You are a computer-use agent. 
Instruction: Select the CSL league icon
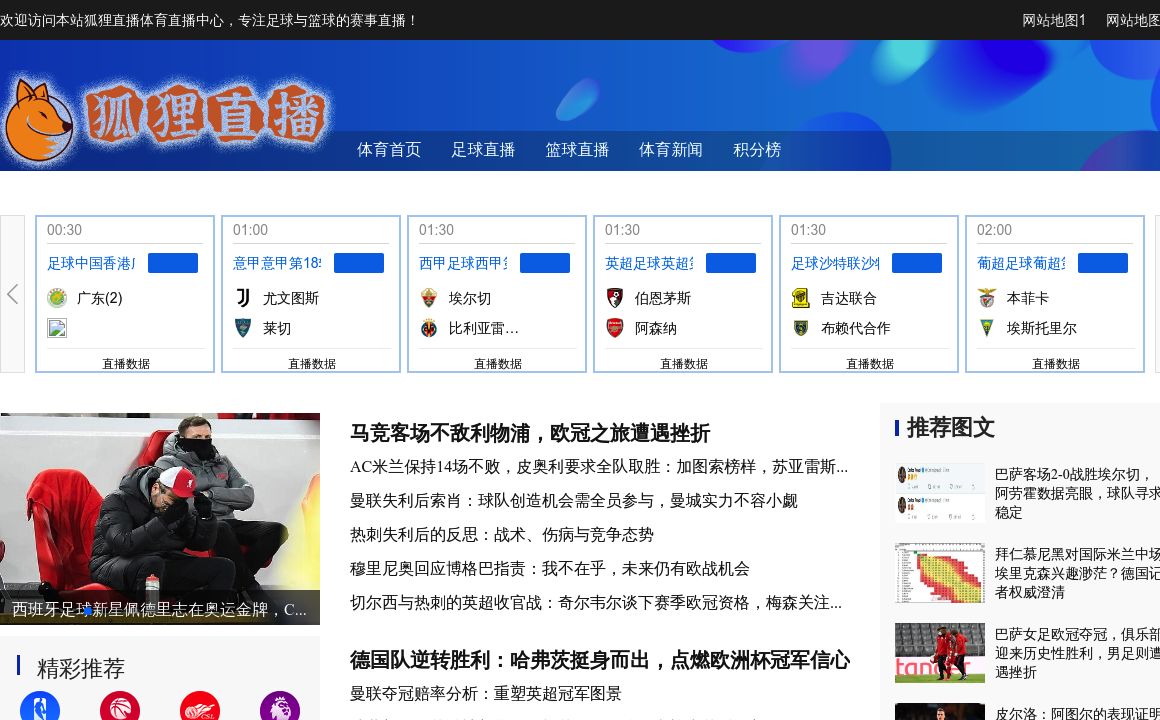(200, 708)
